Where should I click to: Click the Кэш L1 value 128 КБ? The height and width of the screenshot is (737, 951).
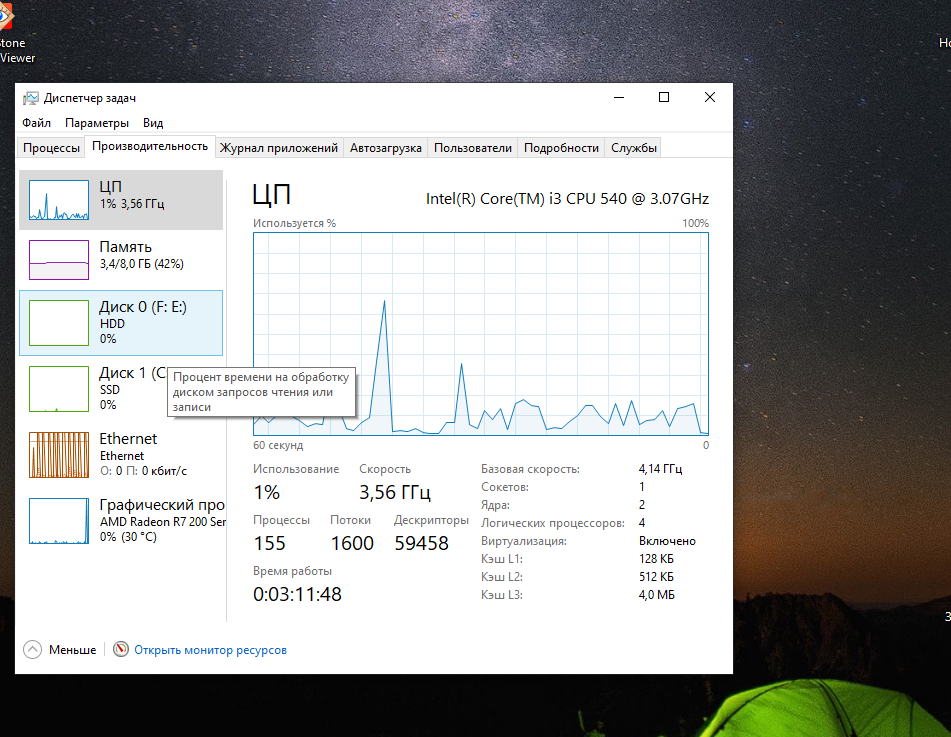pyautogui.click(x=656, y=559)
